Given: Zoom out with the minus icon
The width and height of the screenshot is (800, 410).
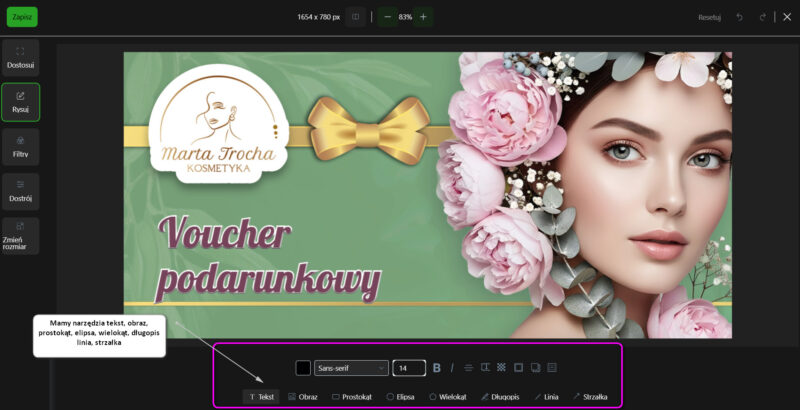Looking at the screenshot, I should (387, 17).
